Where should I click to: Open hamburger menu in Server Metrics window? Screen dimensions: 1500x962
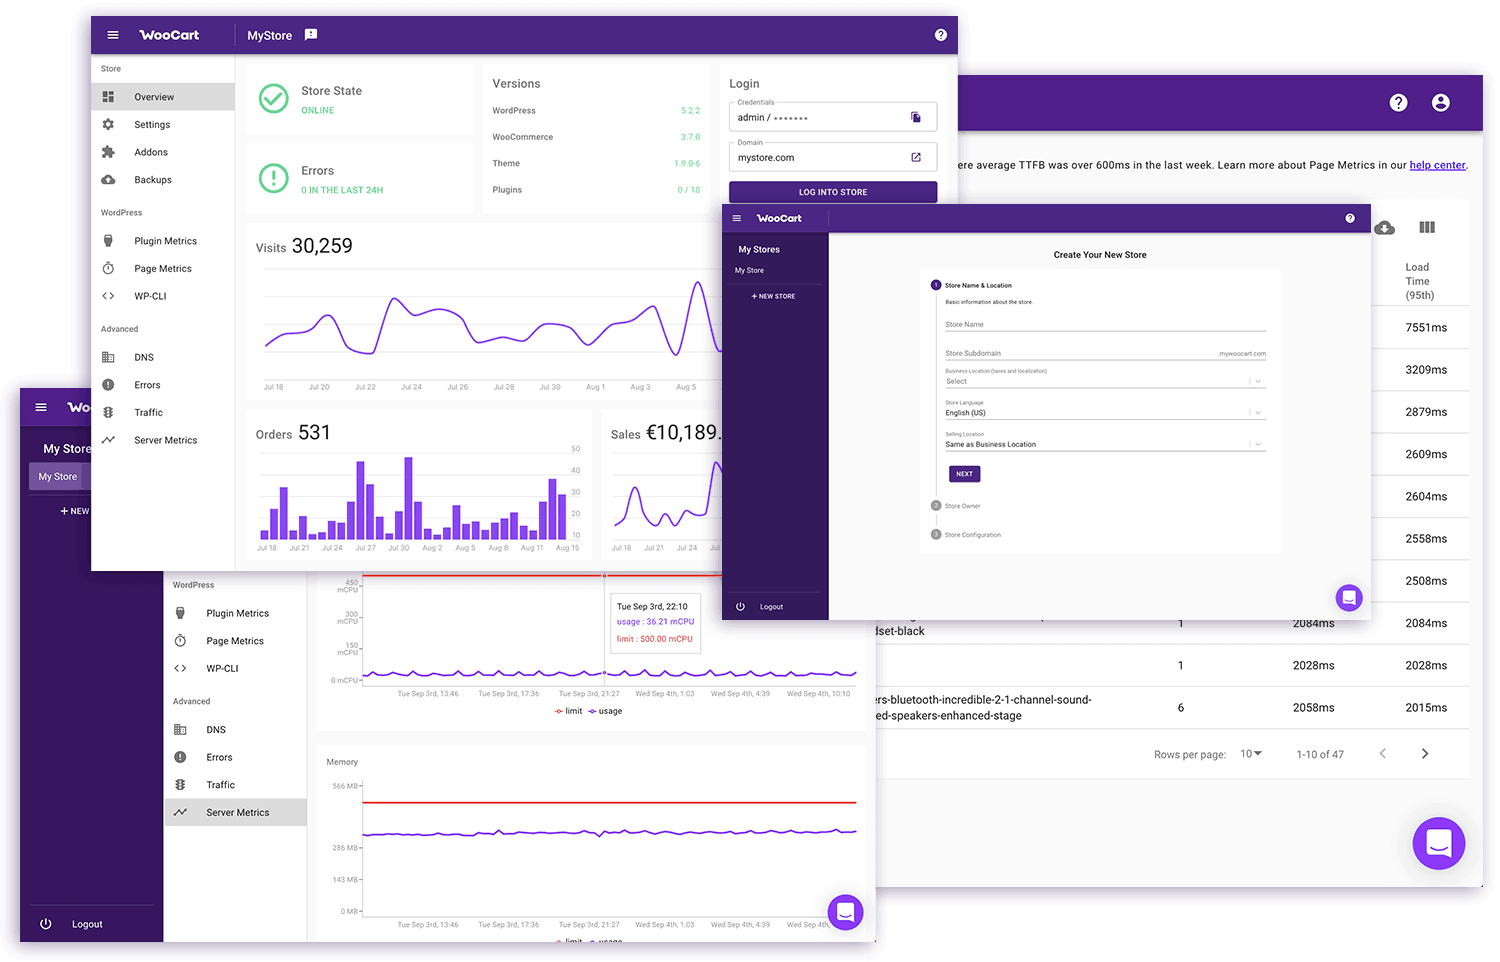[x=41, y=407]
